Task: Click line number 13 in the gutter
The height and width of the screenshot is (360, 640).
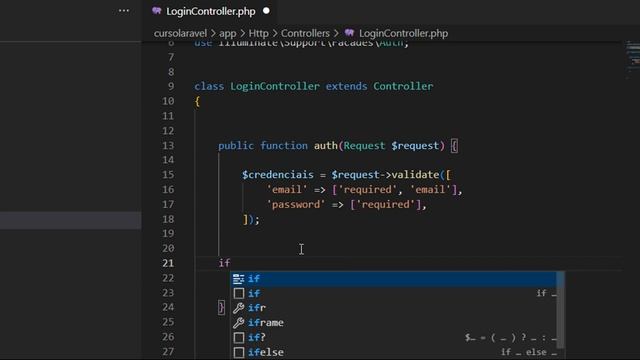Action: point(168,146)
